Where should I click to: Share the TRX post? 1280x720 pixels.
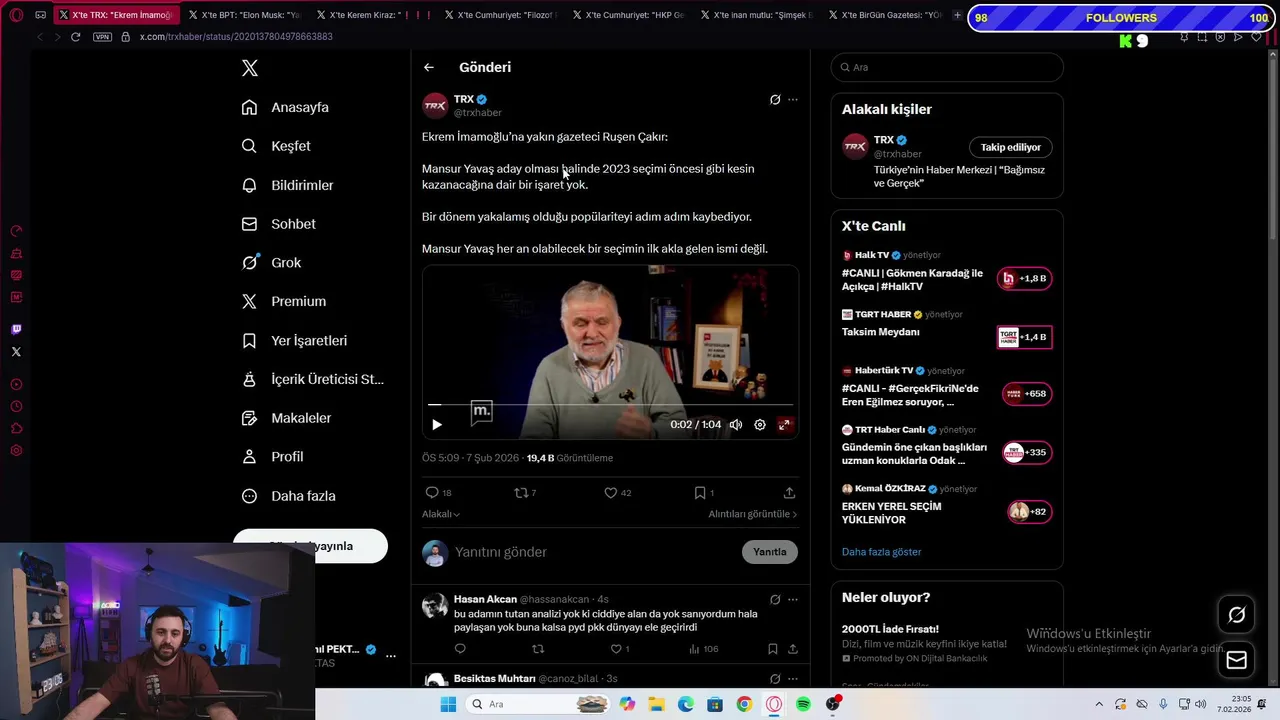(789, 492)
